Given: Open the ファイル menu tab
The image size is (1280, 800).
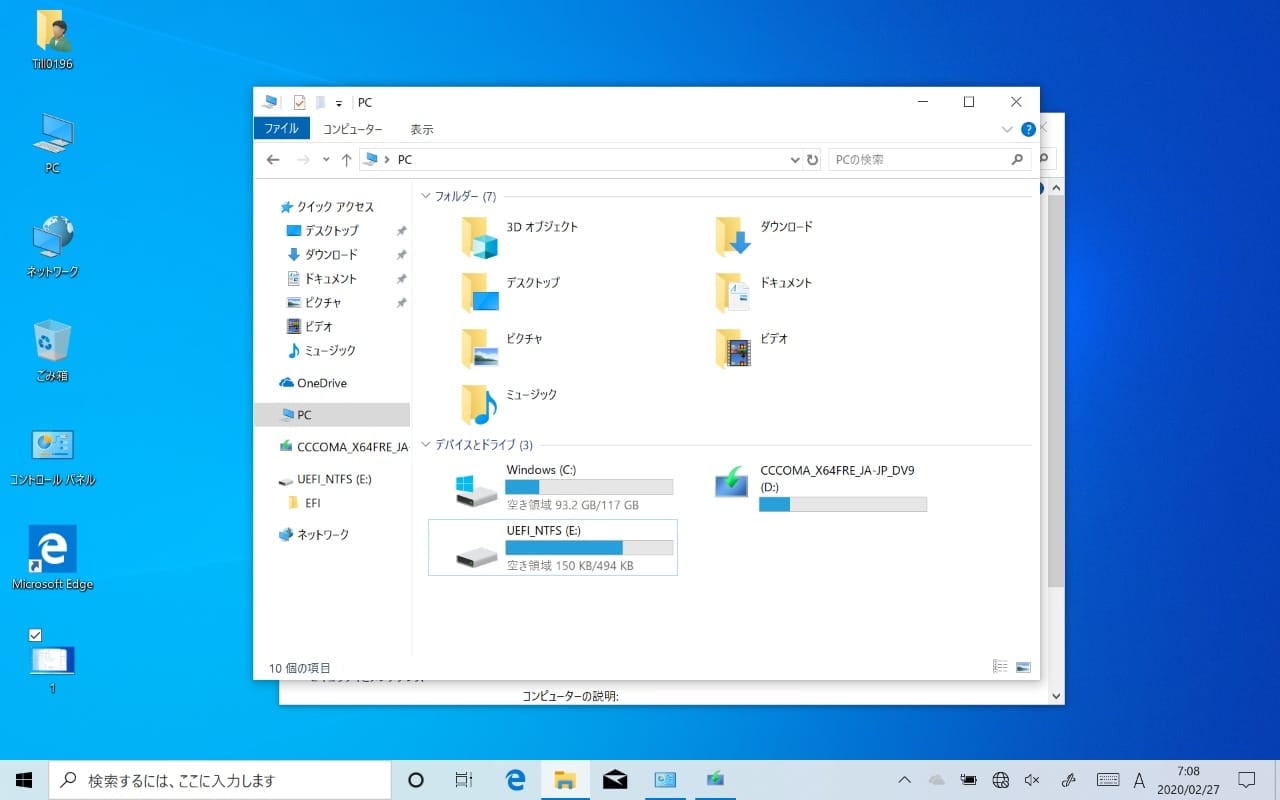Looking at the screenshot, I should (281, 129).
